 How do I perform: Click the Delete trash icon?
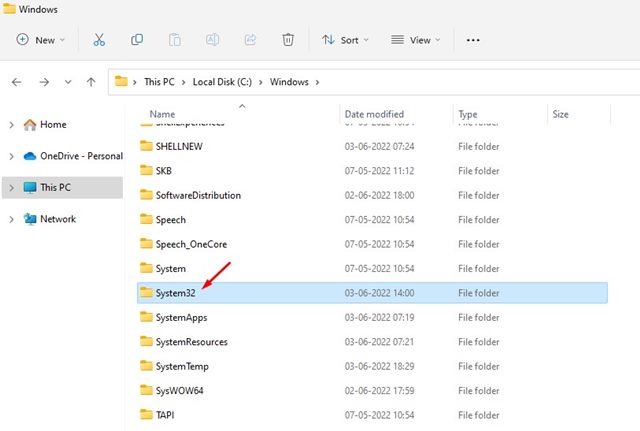coord(288,40)
